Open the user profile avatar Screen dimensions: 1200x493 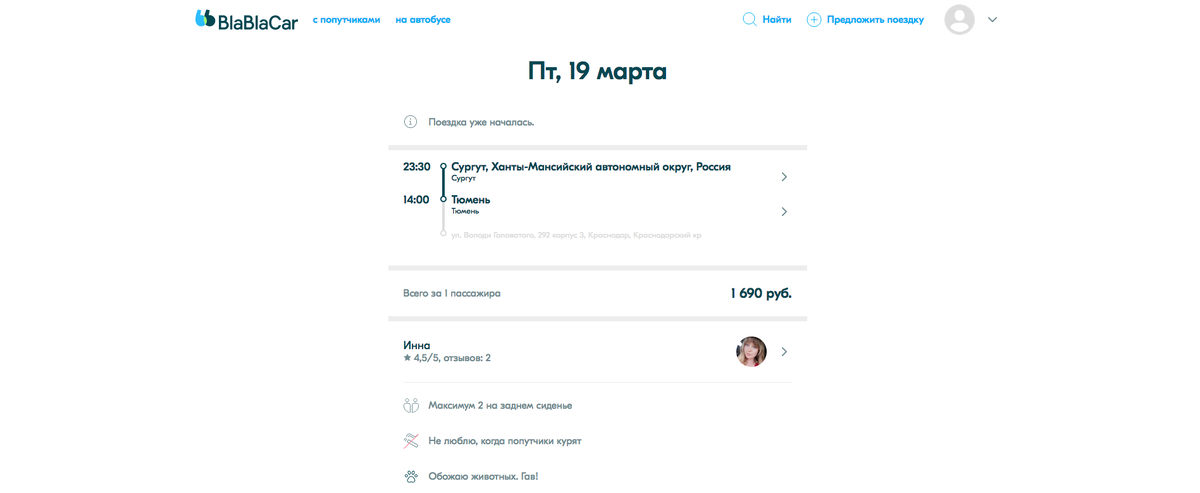pos(959,20)
